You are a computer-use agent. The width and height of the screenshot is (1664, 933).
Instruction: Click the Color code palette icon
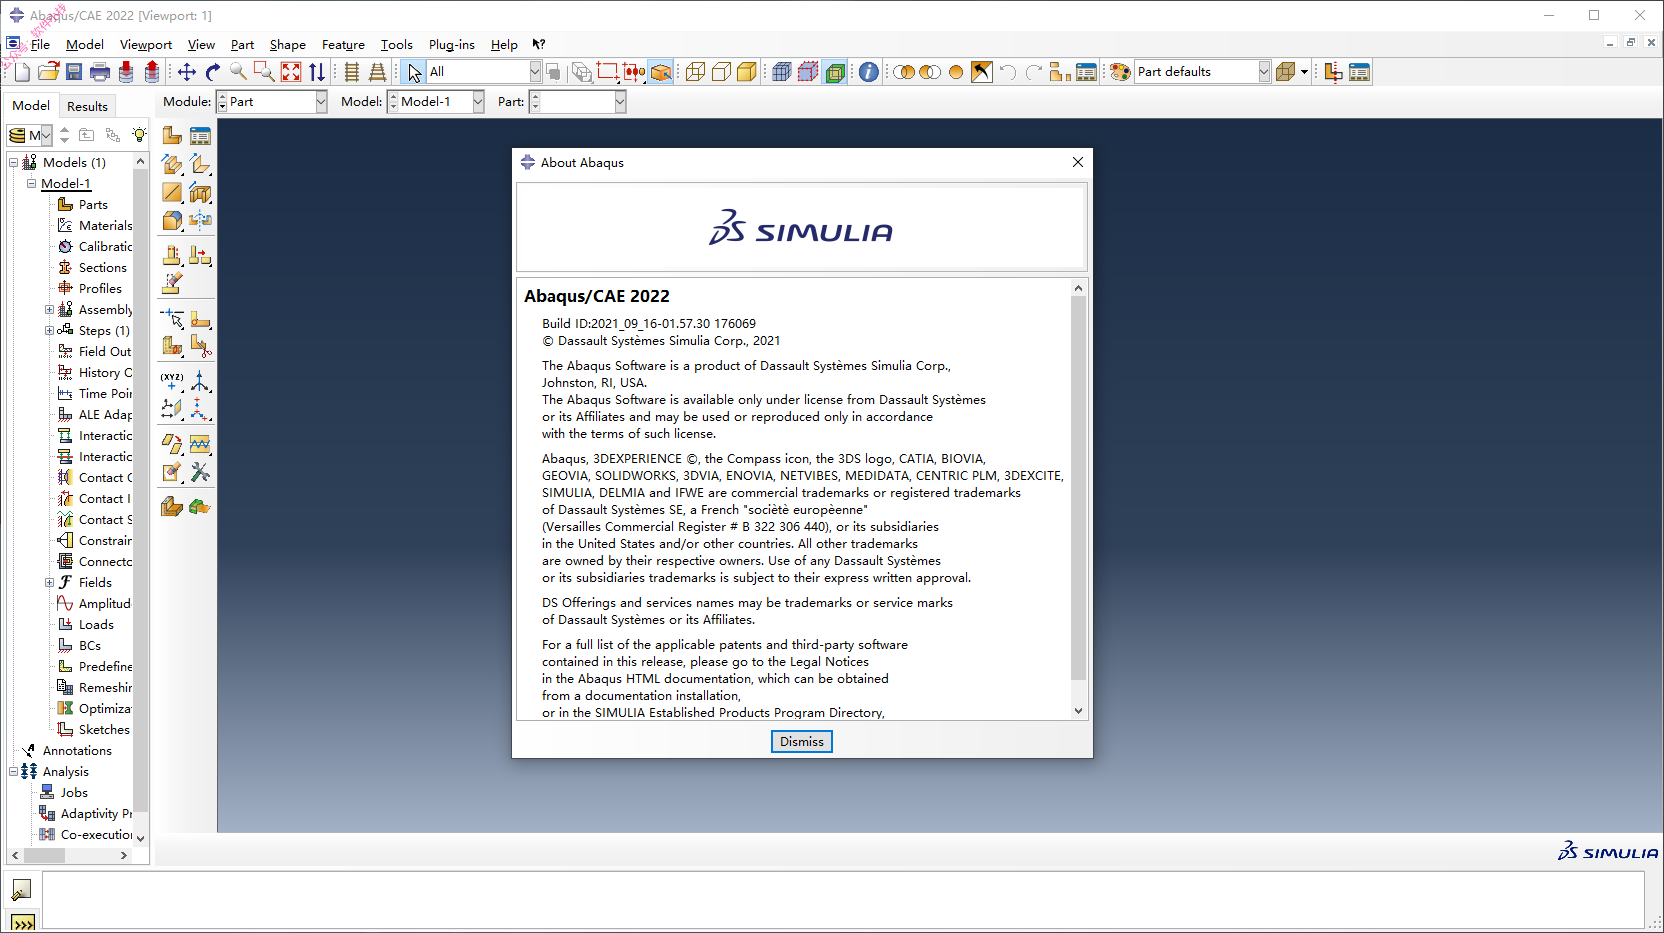(x=1120, y=72)
